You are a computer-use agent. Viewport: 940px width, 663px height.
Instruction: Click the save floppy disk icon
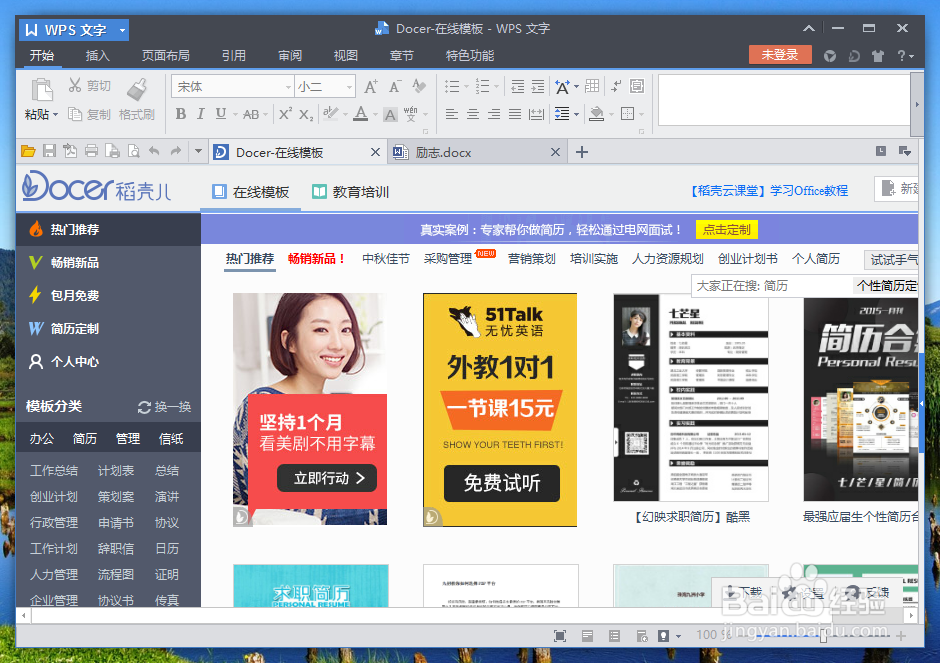tap(49, 151)
